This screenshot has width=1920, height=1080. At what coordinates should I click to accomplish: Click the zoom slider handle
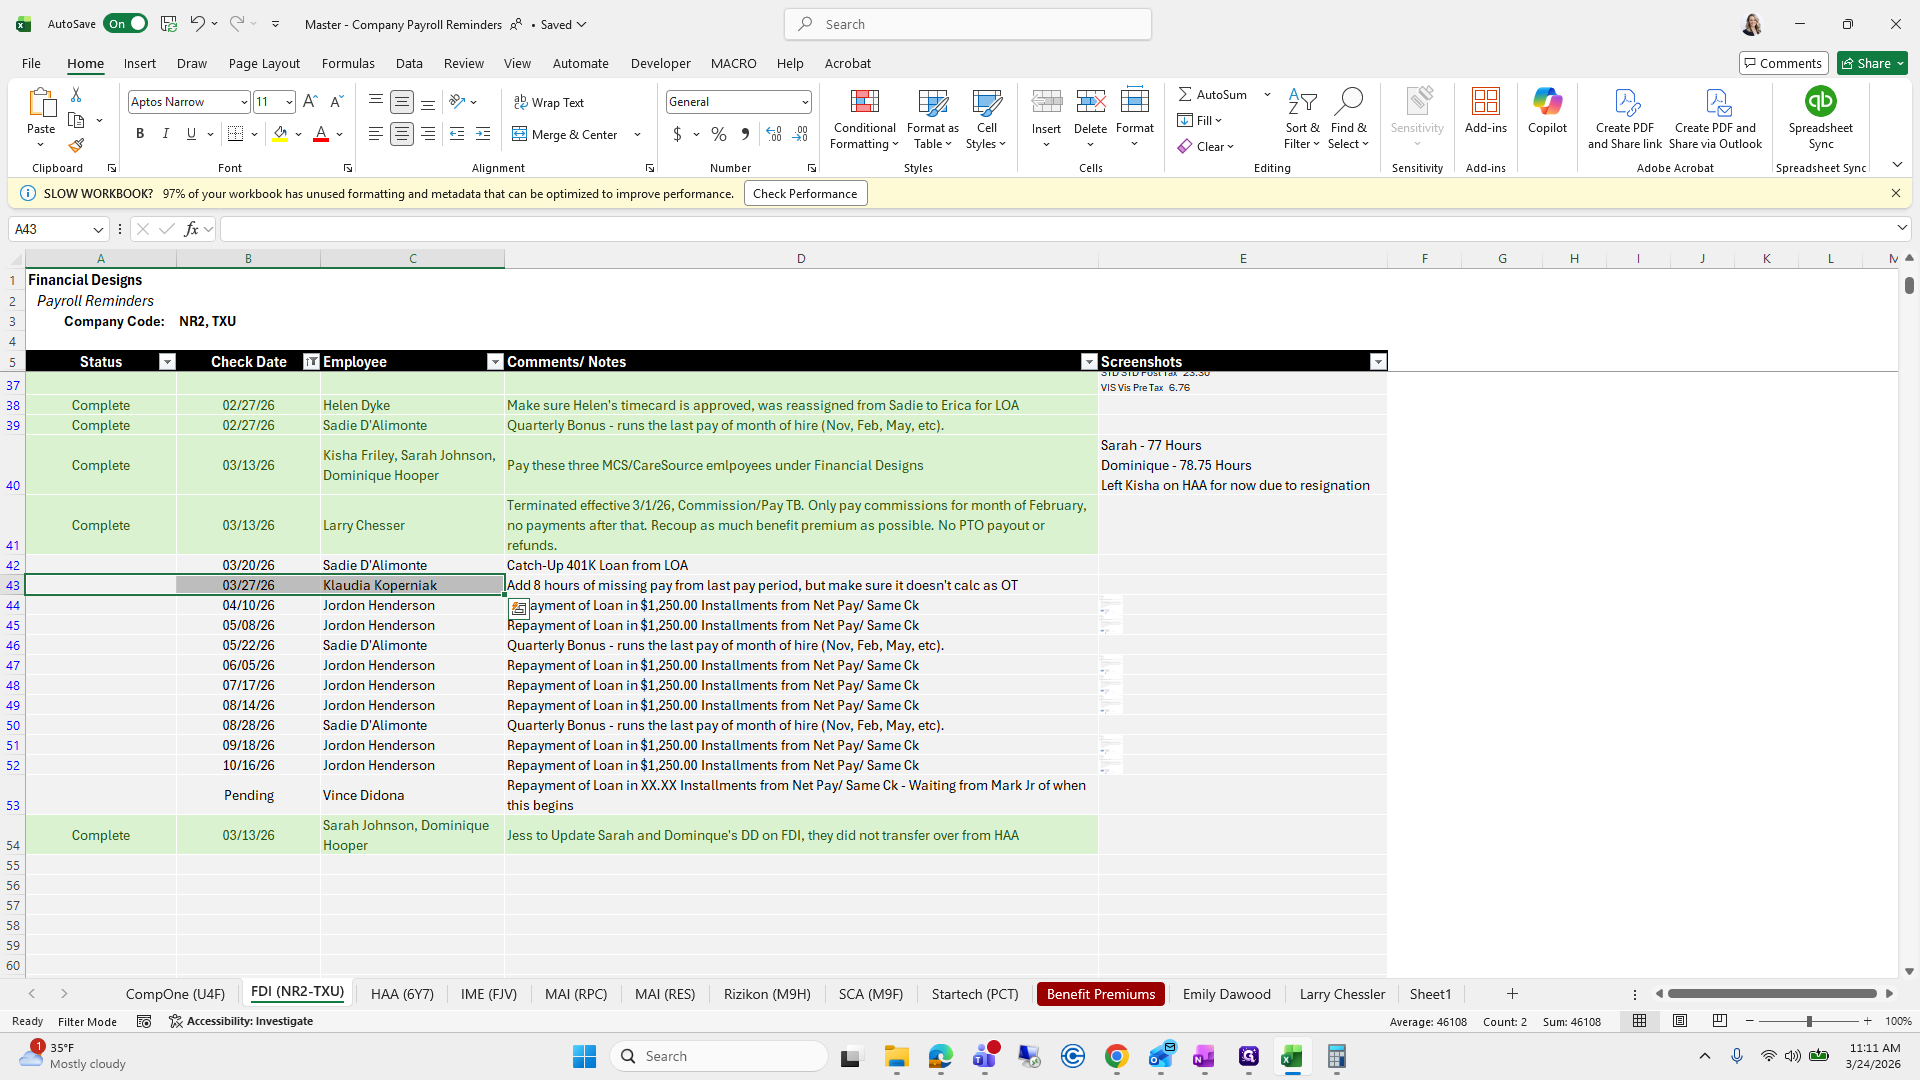1809,1021
